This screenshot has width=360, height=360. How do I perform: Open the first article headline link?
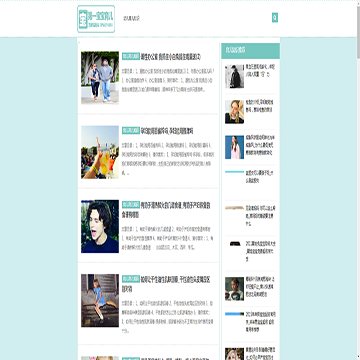171,56
